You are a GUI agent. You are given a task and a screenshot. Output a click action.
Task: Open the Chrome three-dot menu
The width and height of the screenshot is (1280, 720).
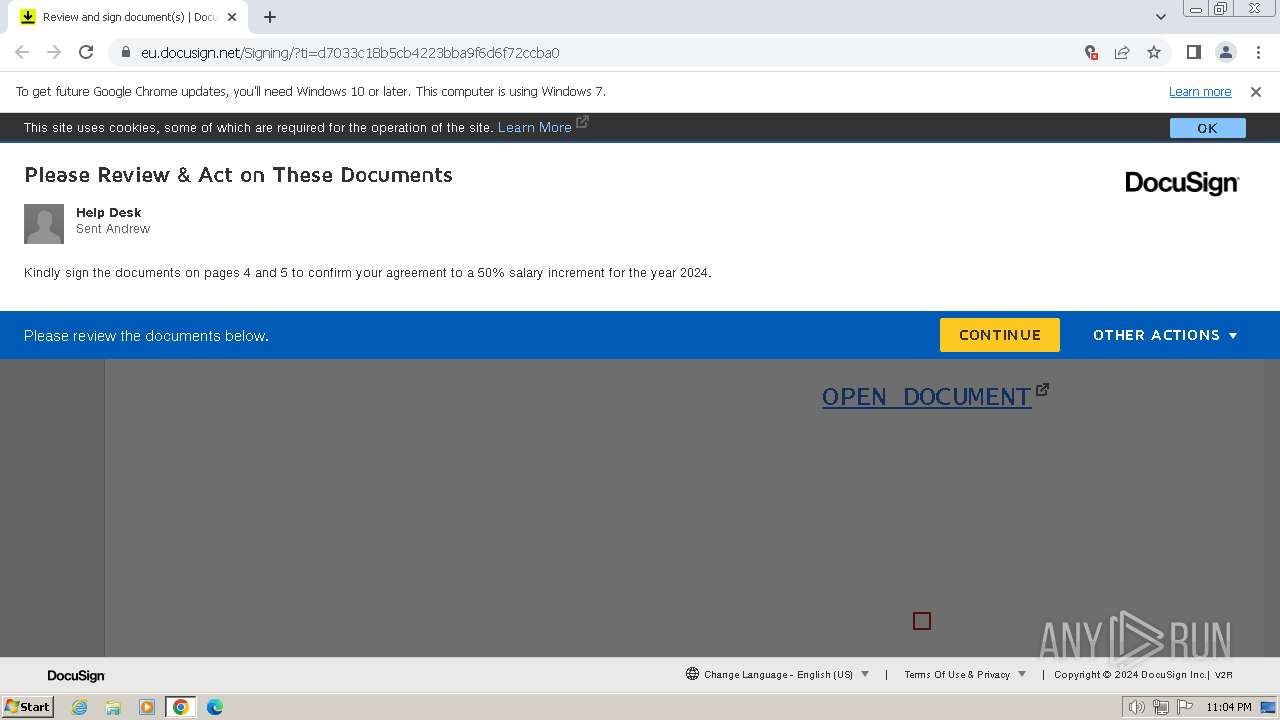point(1258,52)
